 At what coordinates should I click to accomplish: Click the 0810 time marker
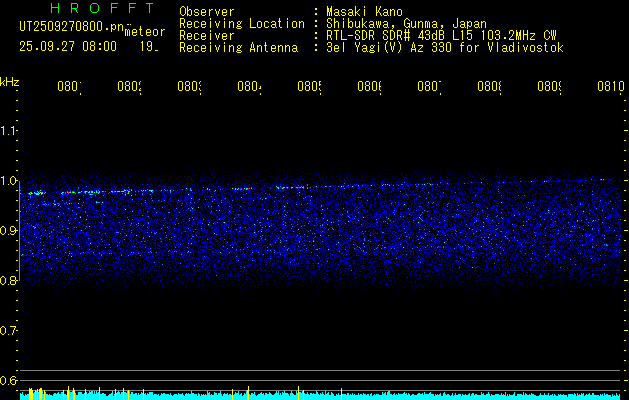[x=611, y=87]
